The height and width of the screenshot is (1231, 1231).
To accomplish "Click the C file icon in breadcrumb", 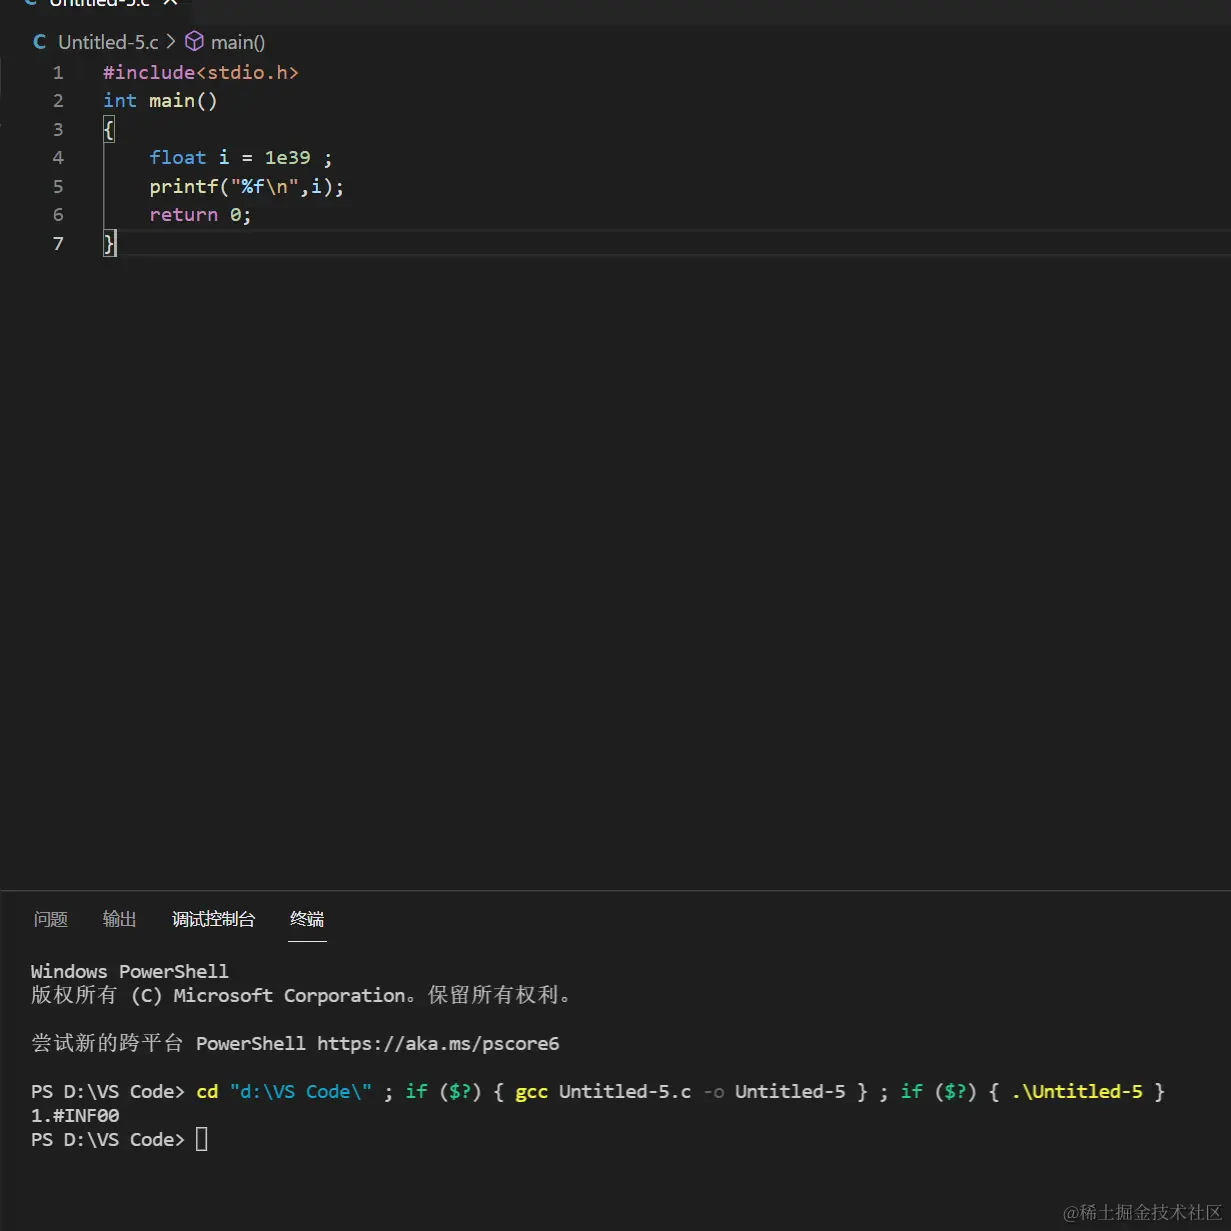I will point(40,42).
